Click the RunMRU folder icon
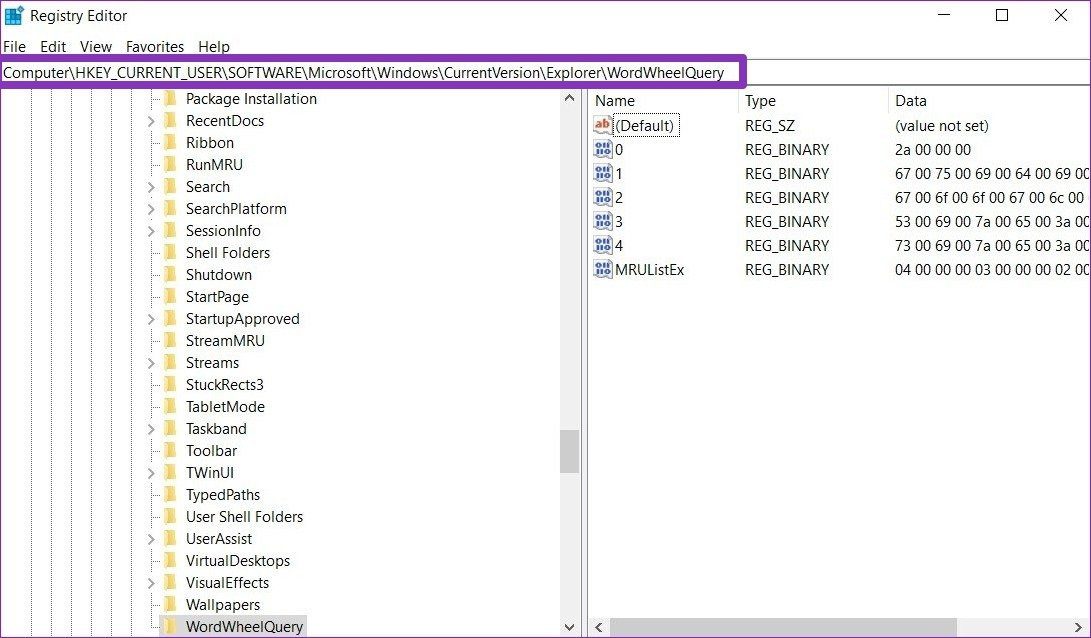Image resolution: width=1091 pixels, height=638 pixels. [170, 165]
